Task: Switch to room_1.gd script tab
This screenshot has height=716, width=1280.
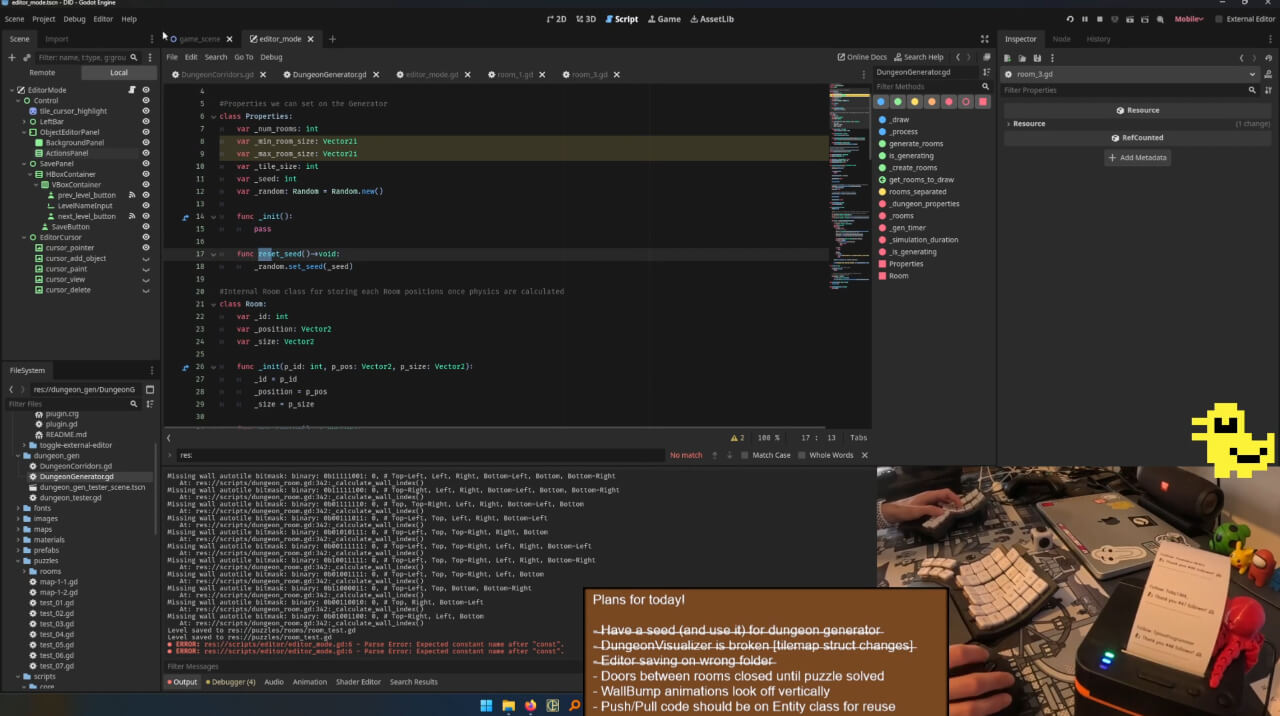Action: (x=516, y=75)
